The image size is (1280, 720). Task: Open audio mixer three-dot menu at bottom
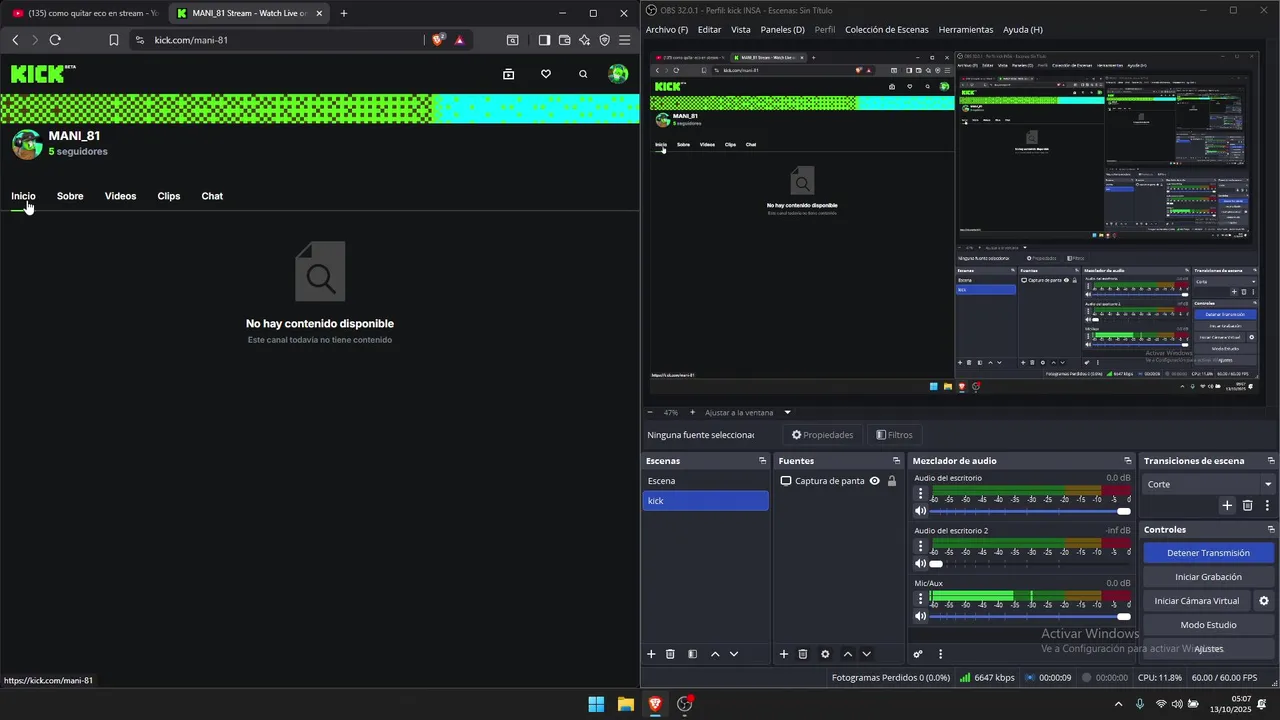tap(940, 654)
